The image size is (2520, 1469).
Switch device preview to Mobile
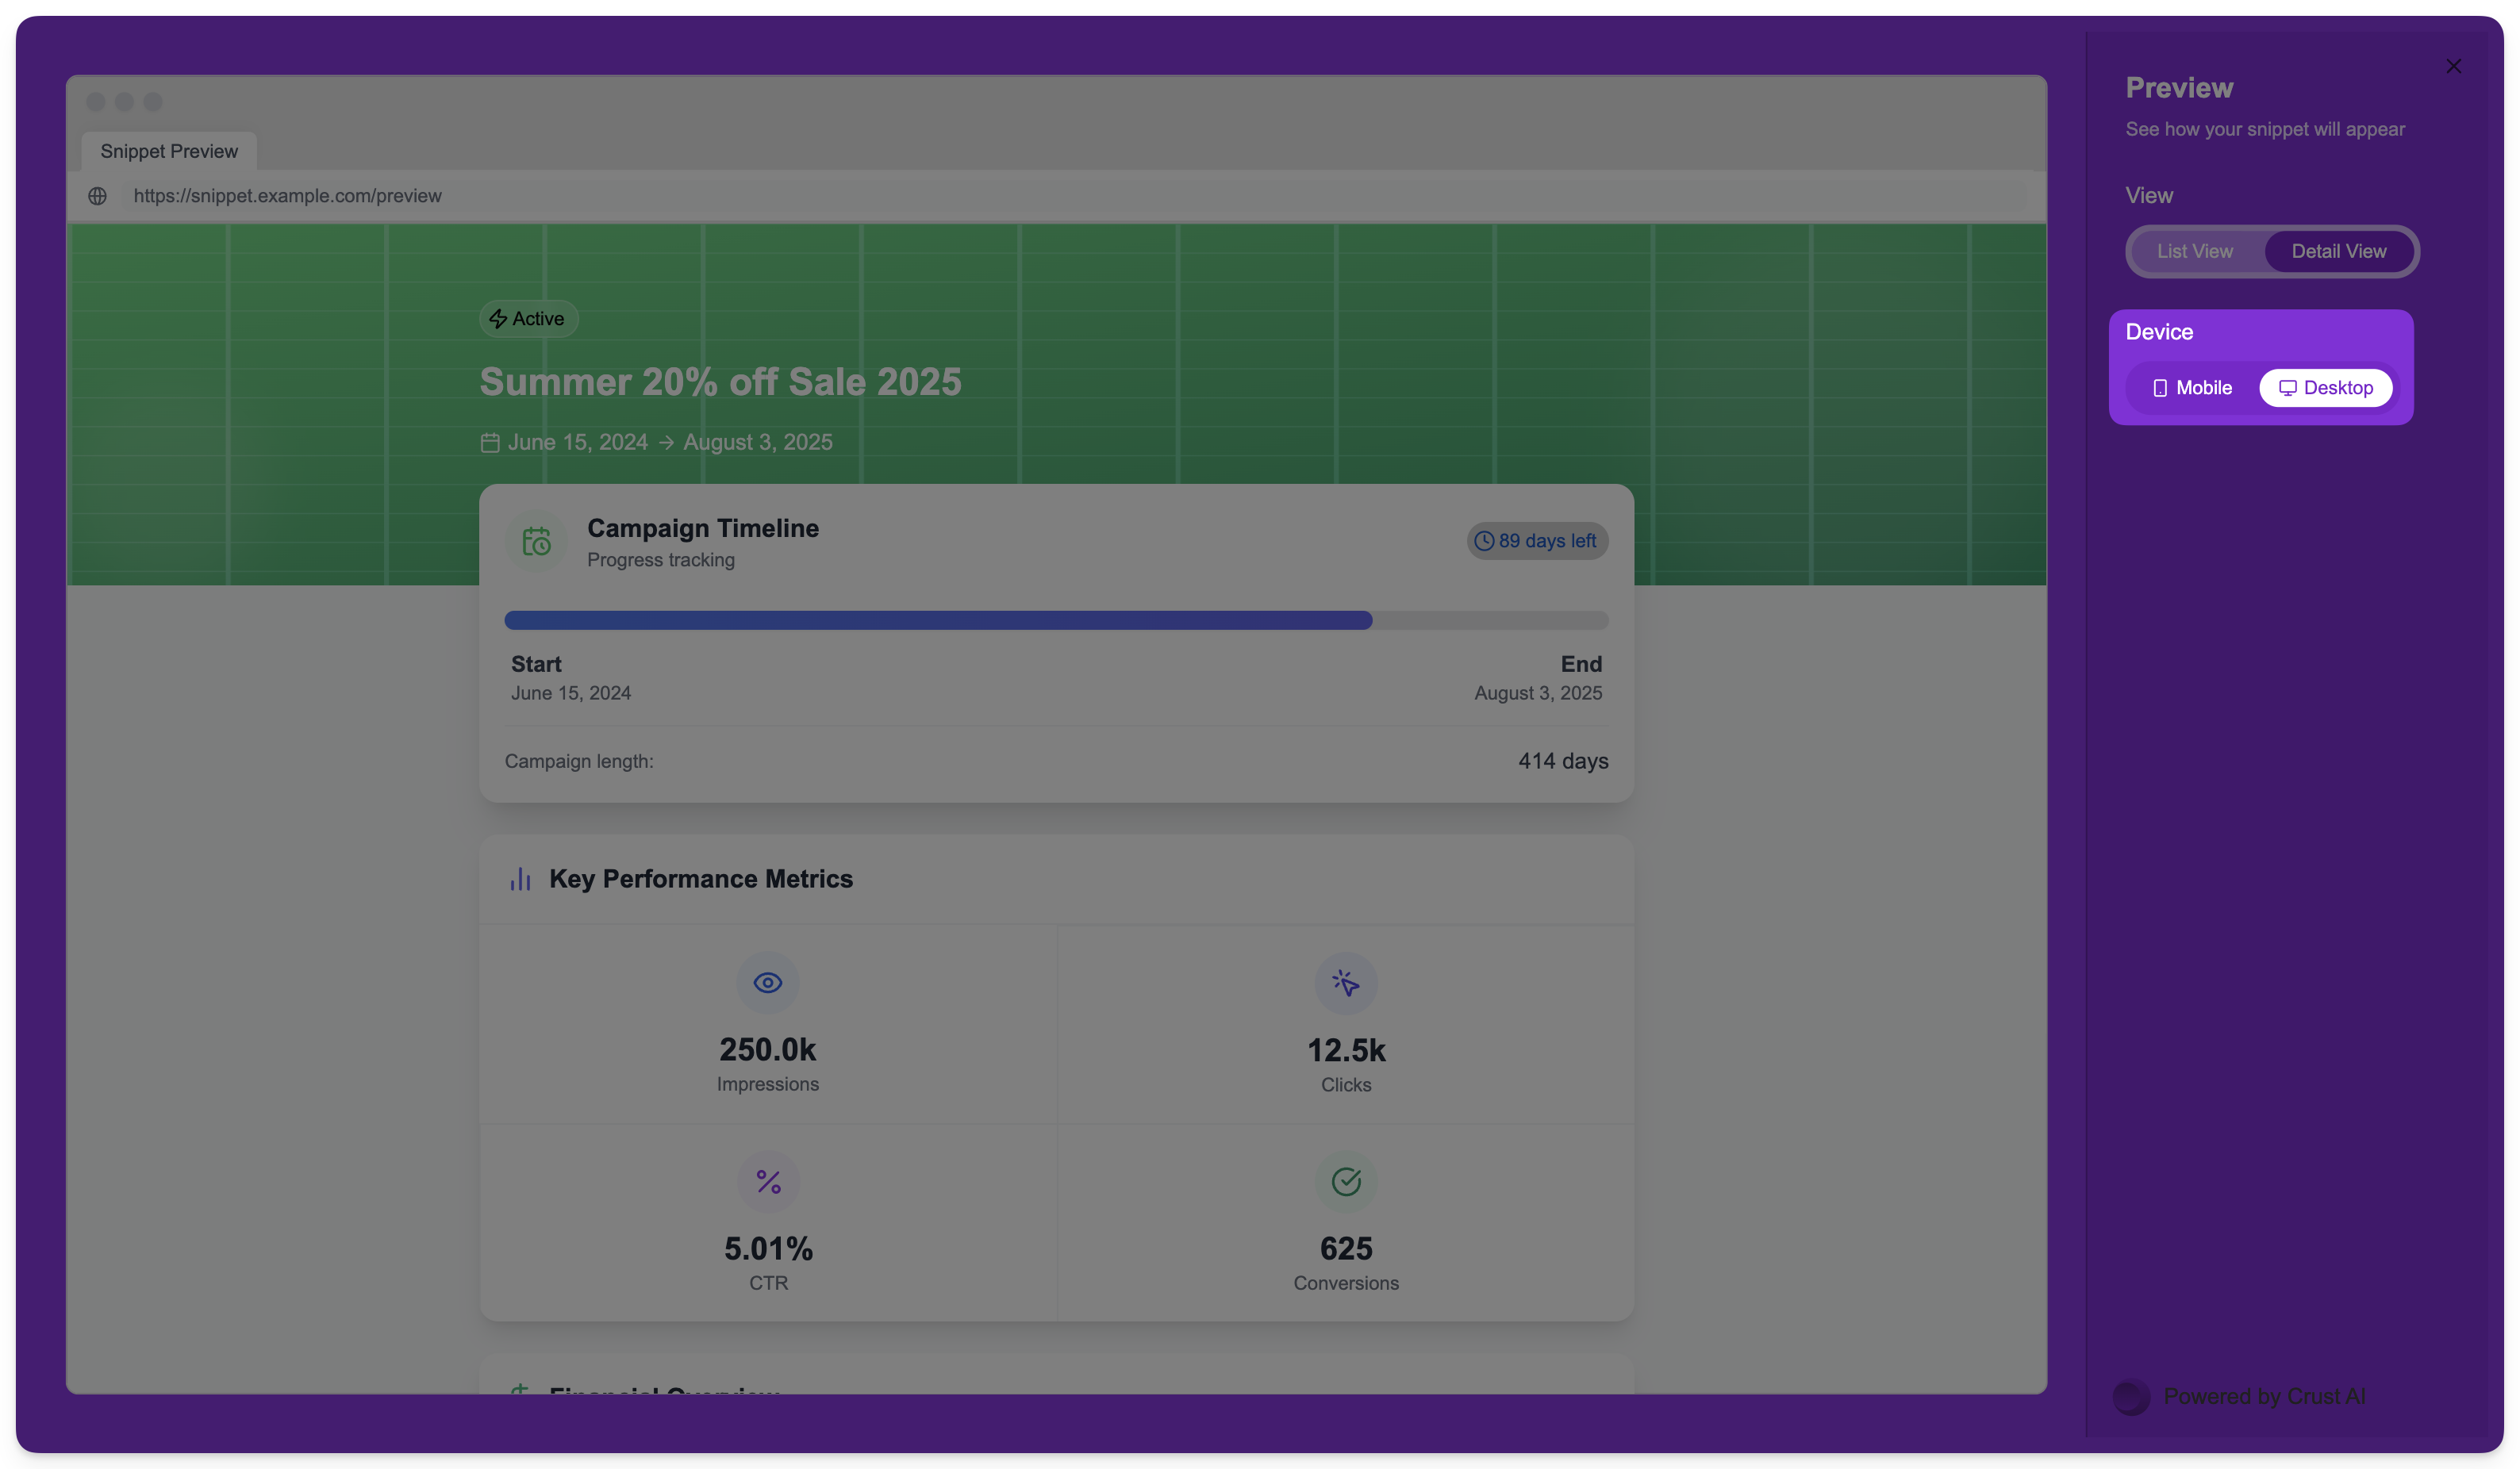coord(2191,388)
